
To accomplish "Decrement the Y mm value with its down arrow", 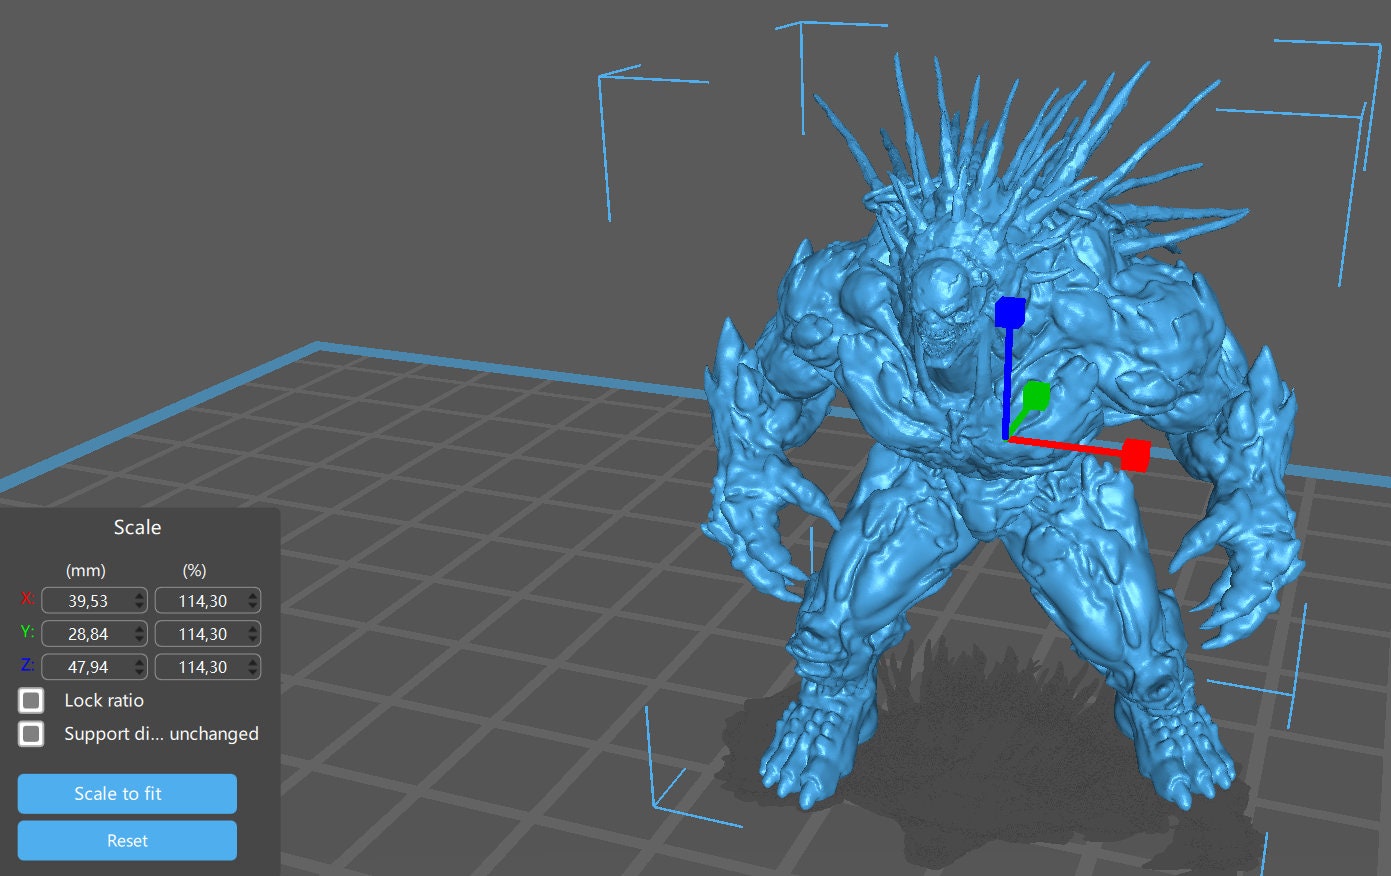I will click(139, 639).
